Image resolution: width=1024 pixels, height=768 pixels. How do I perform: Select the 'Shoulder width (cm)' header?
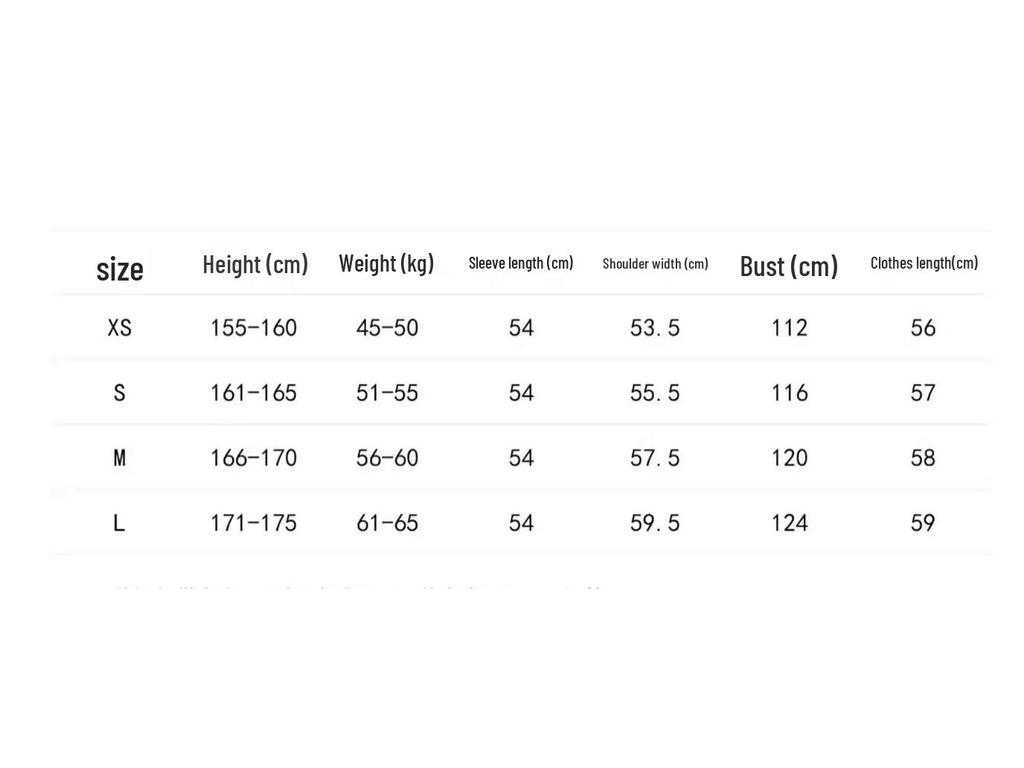click(x=655, y=264)
